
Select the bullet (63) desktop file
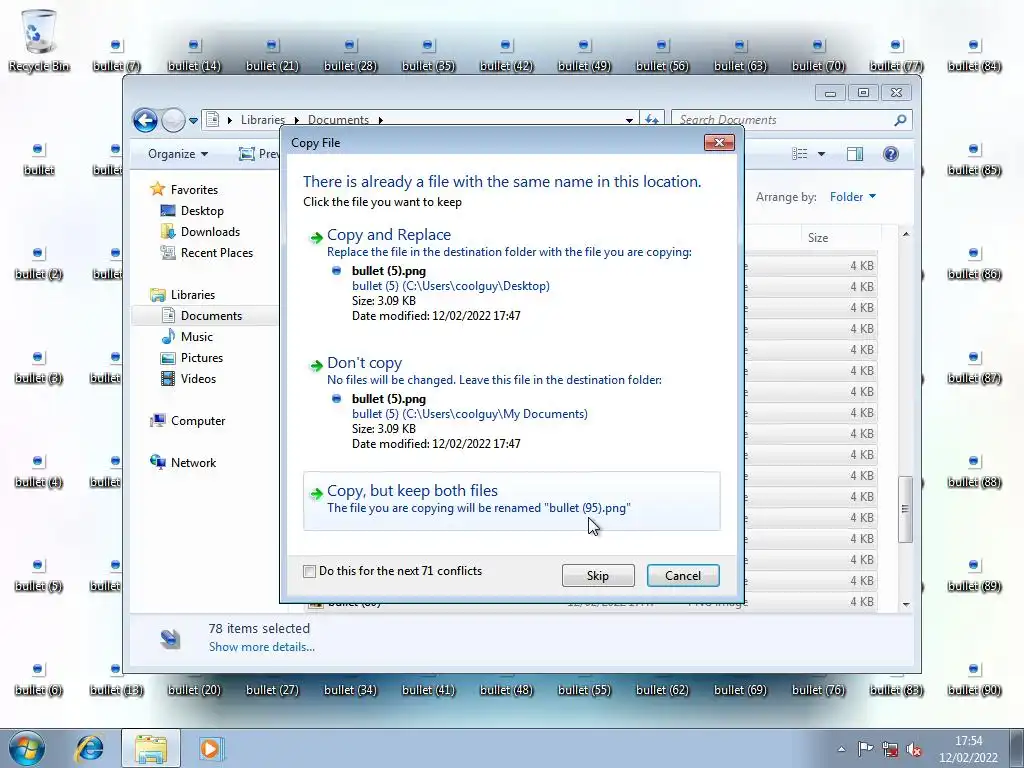click(x=741, y=55)
